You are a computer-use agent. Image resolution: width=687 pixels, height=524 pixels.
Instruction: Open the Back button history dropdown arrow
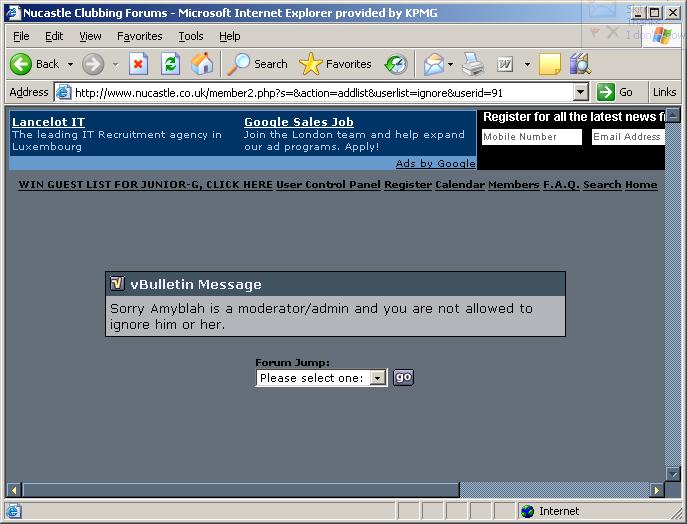(70, 64)
